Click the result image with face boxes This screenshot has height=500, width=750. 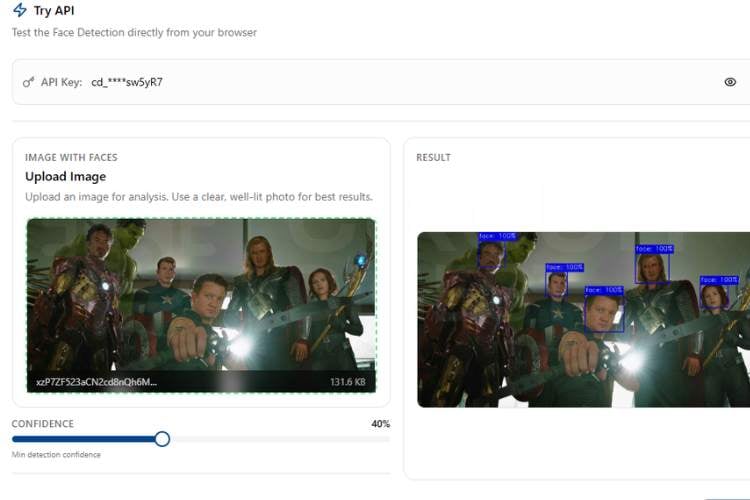(584, 320)
